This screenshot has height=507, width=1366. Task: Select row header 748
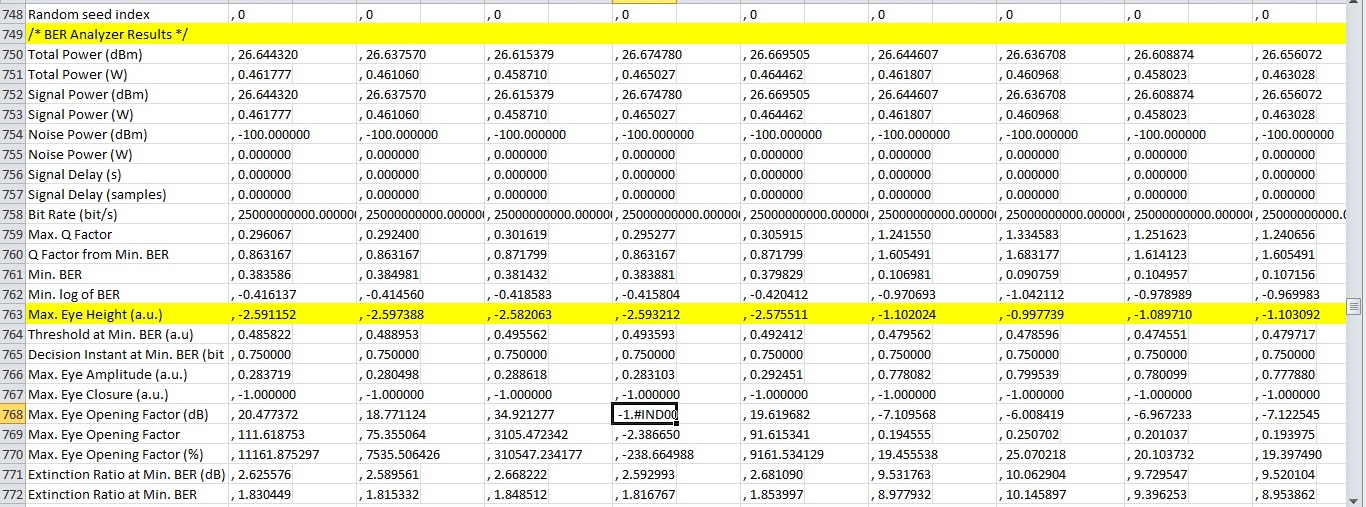pyautogui.click(x=13, y=15)
